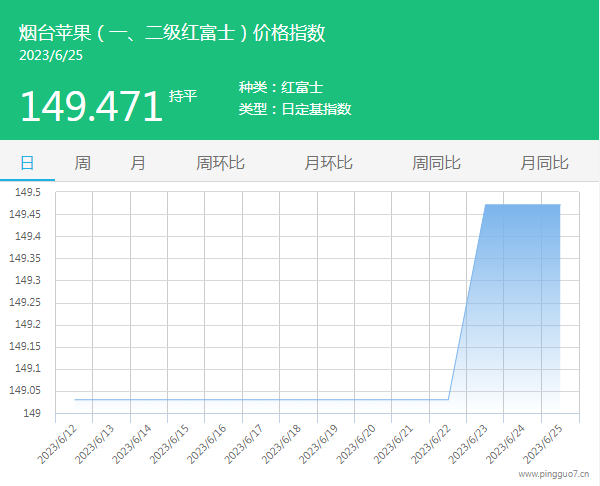Click the 2023/6/18 x-axis date label

(281, 443)
